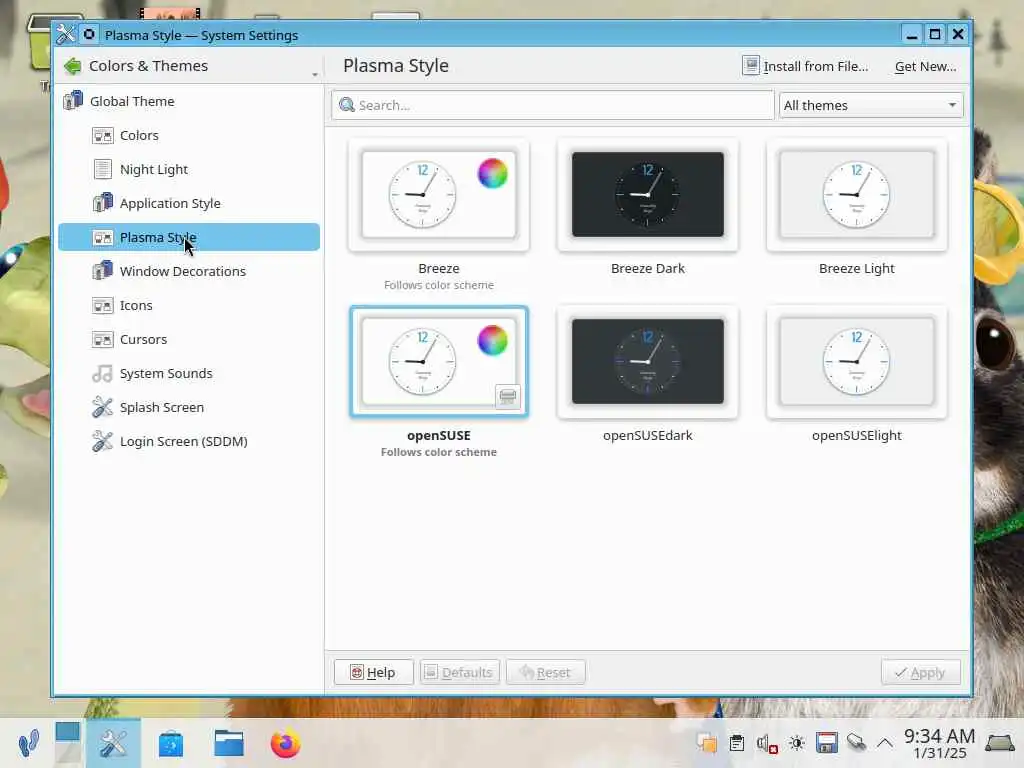Click the Defaults button
1024x768 pixels.
point(460,672)
